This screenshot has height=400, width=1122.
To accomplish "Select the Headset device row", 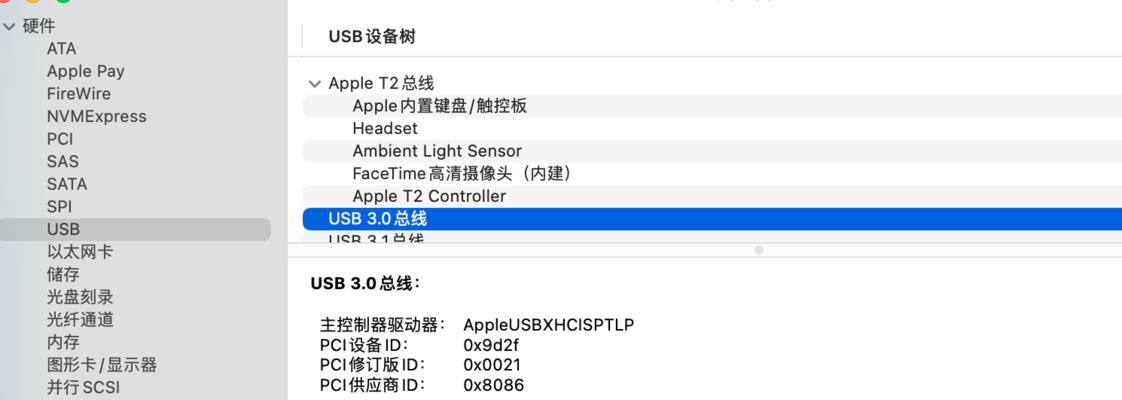I will point(712,129).
